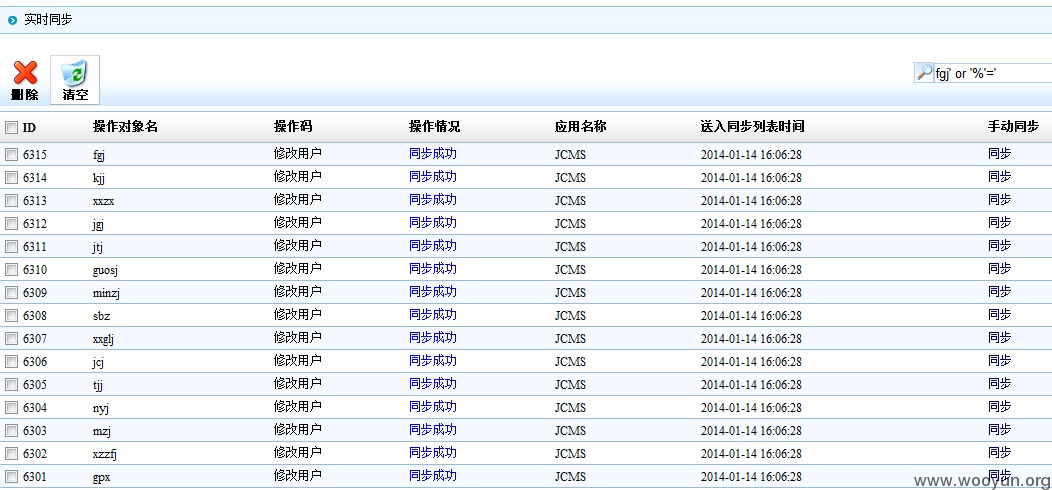1052x490 pixels.
Task: Click 修改用户 in row 6310
Action: point(297,268)
